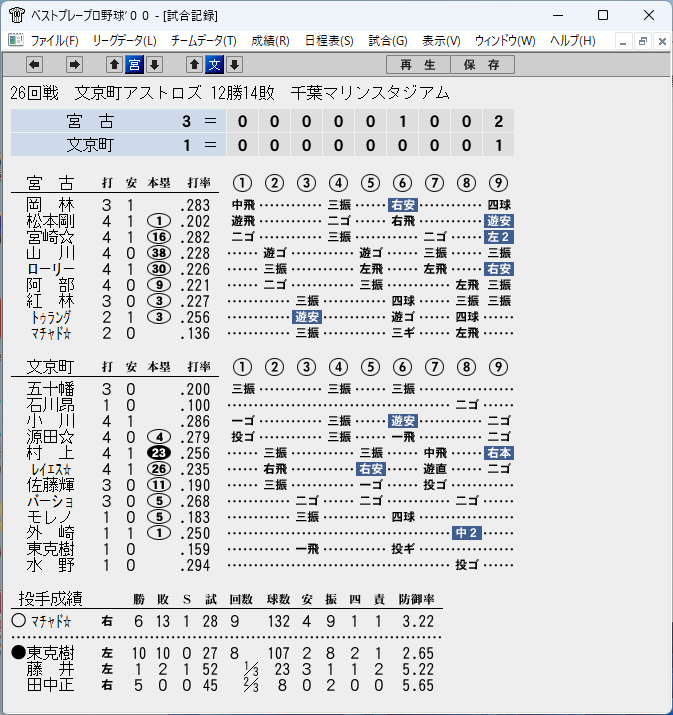This screenshot has width=673, height=715.
Task: Click the left arrow previous-game button
Action: click(x=35, y=65)
